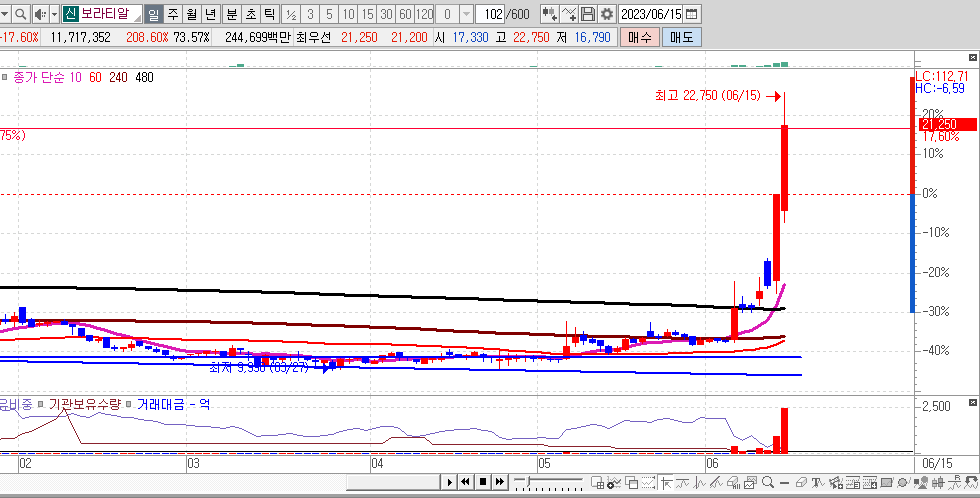Click the 480-period moving average label
This screenshot has width=980, height=498.
tap(144, 77)
